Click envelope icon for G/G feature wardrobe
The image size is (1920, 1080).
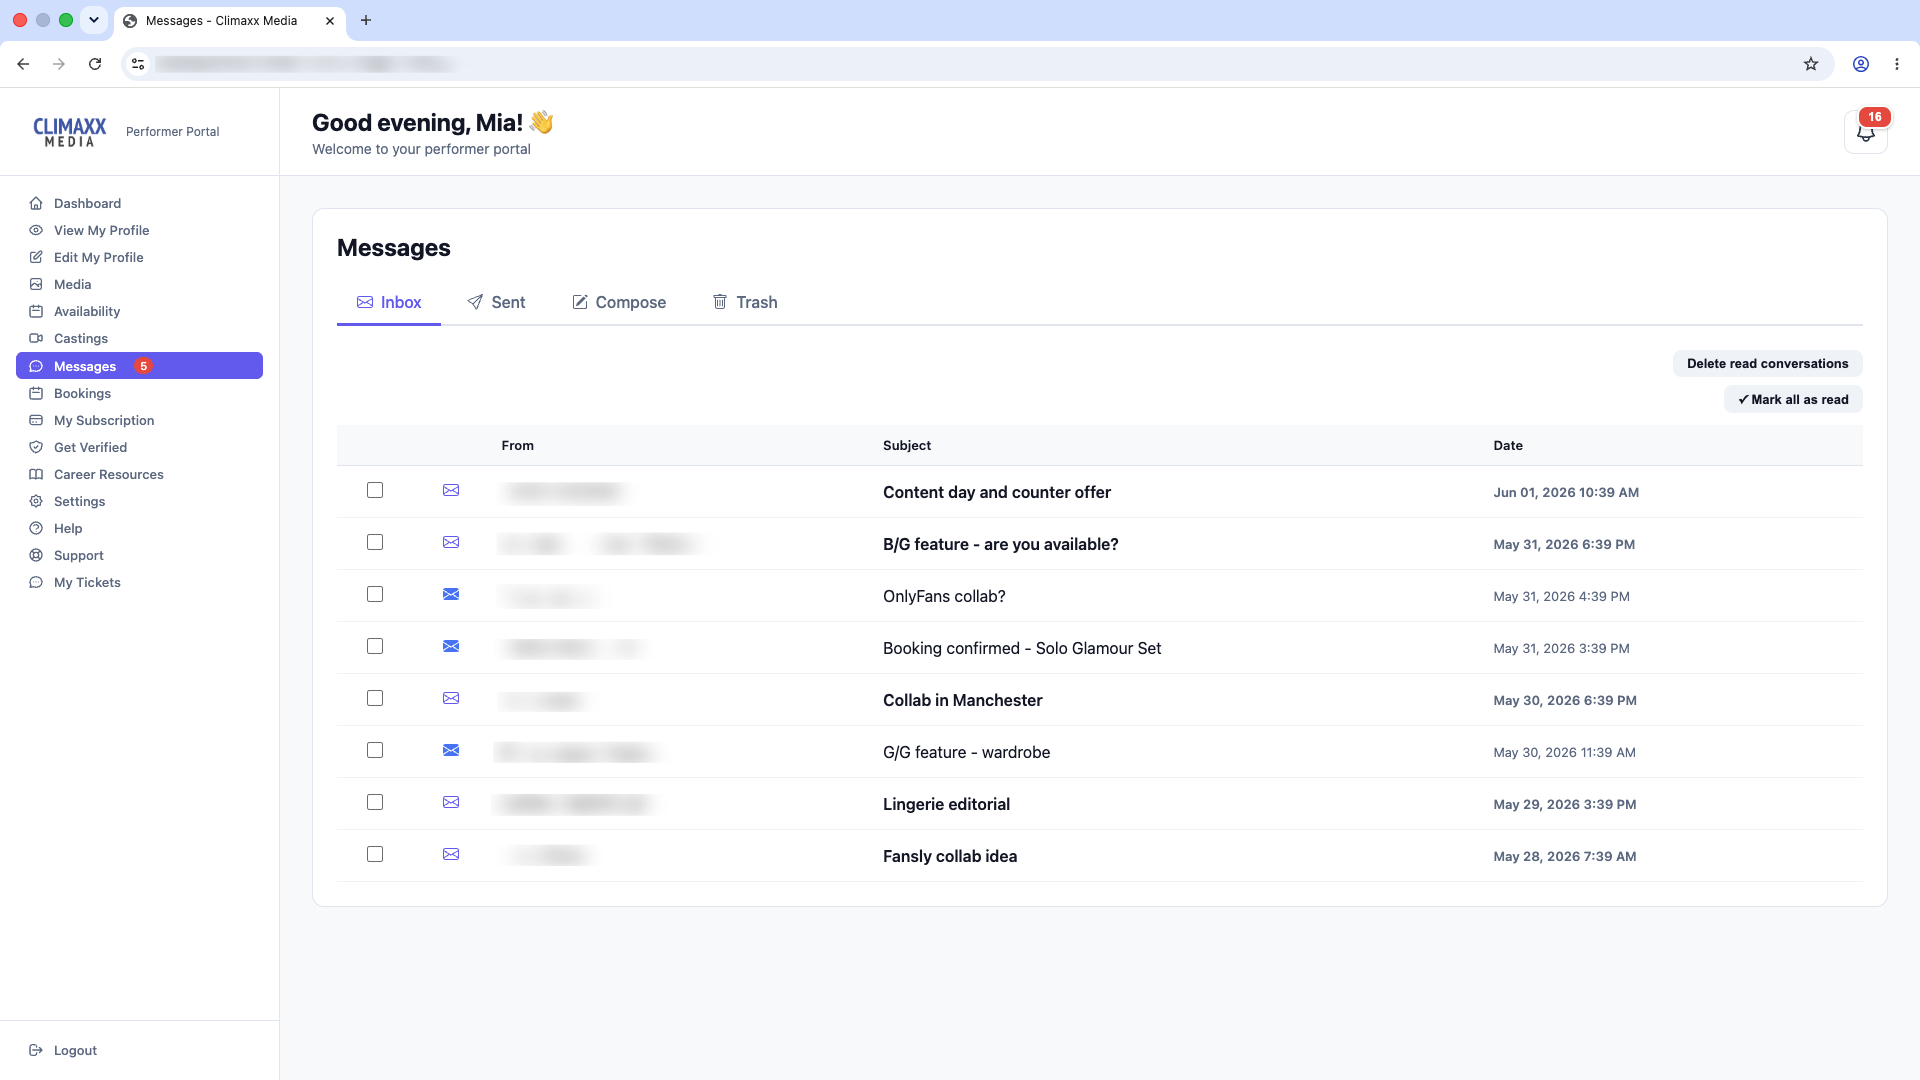coord(451,750)
